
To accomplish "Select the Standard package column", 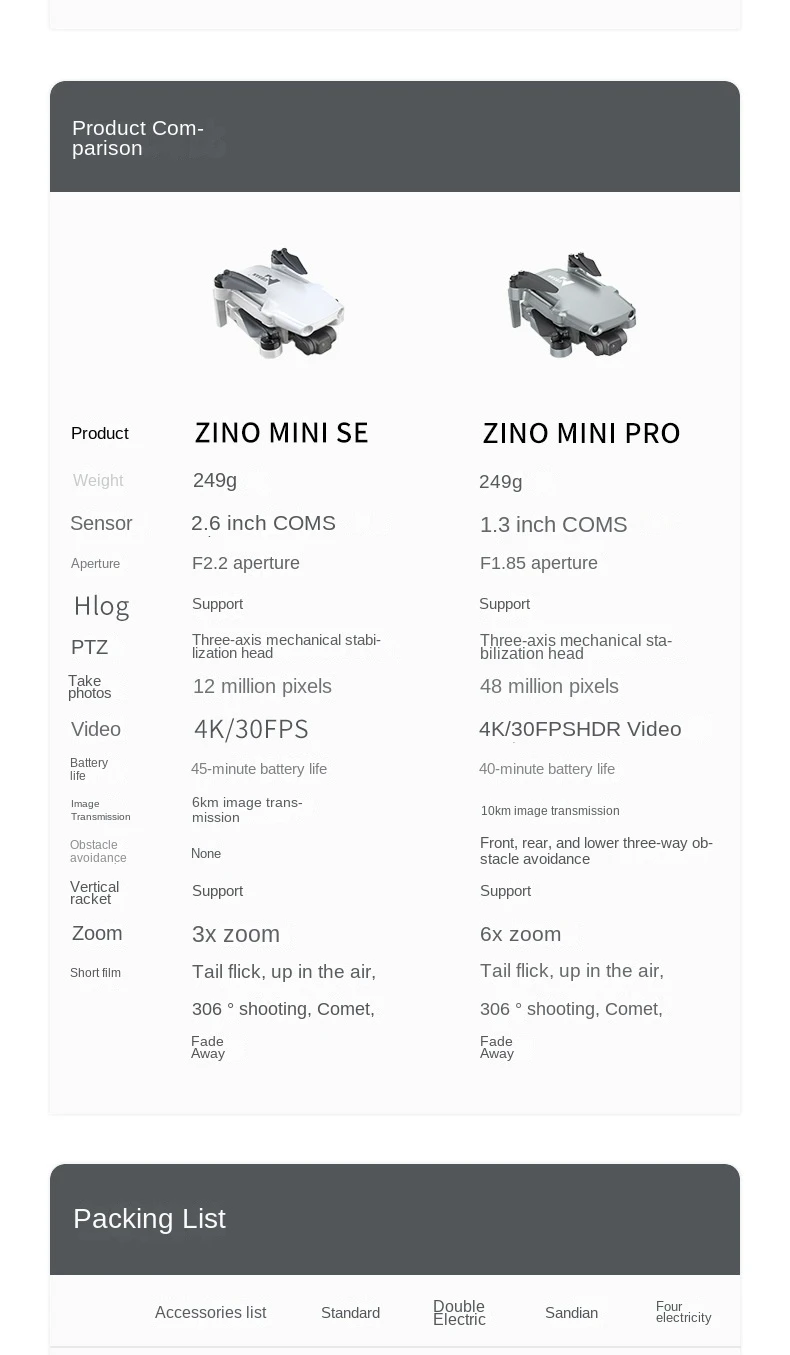I will pyautogui.click(x=350, y=1313).
